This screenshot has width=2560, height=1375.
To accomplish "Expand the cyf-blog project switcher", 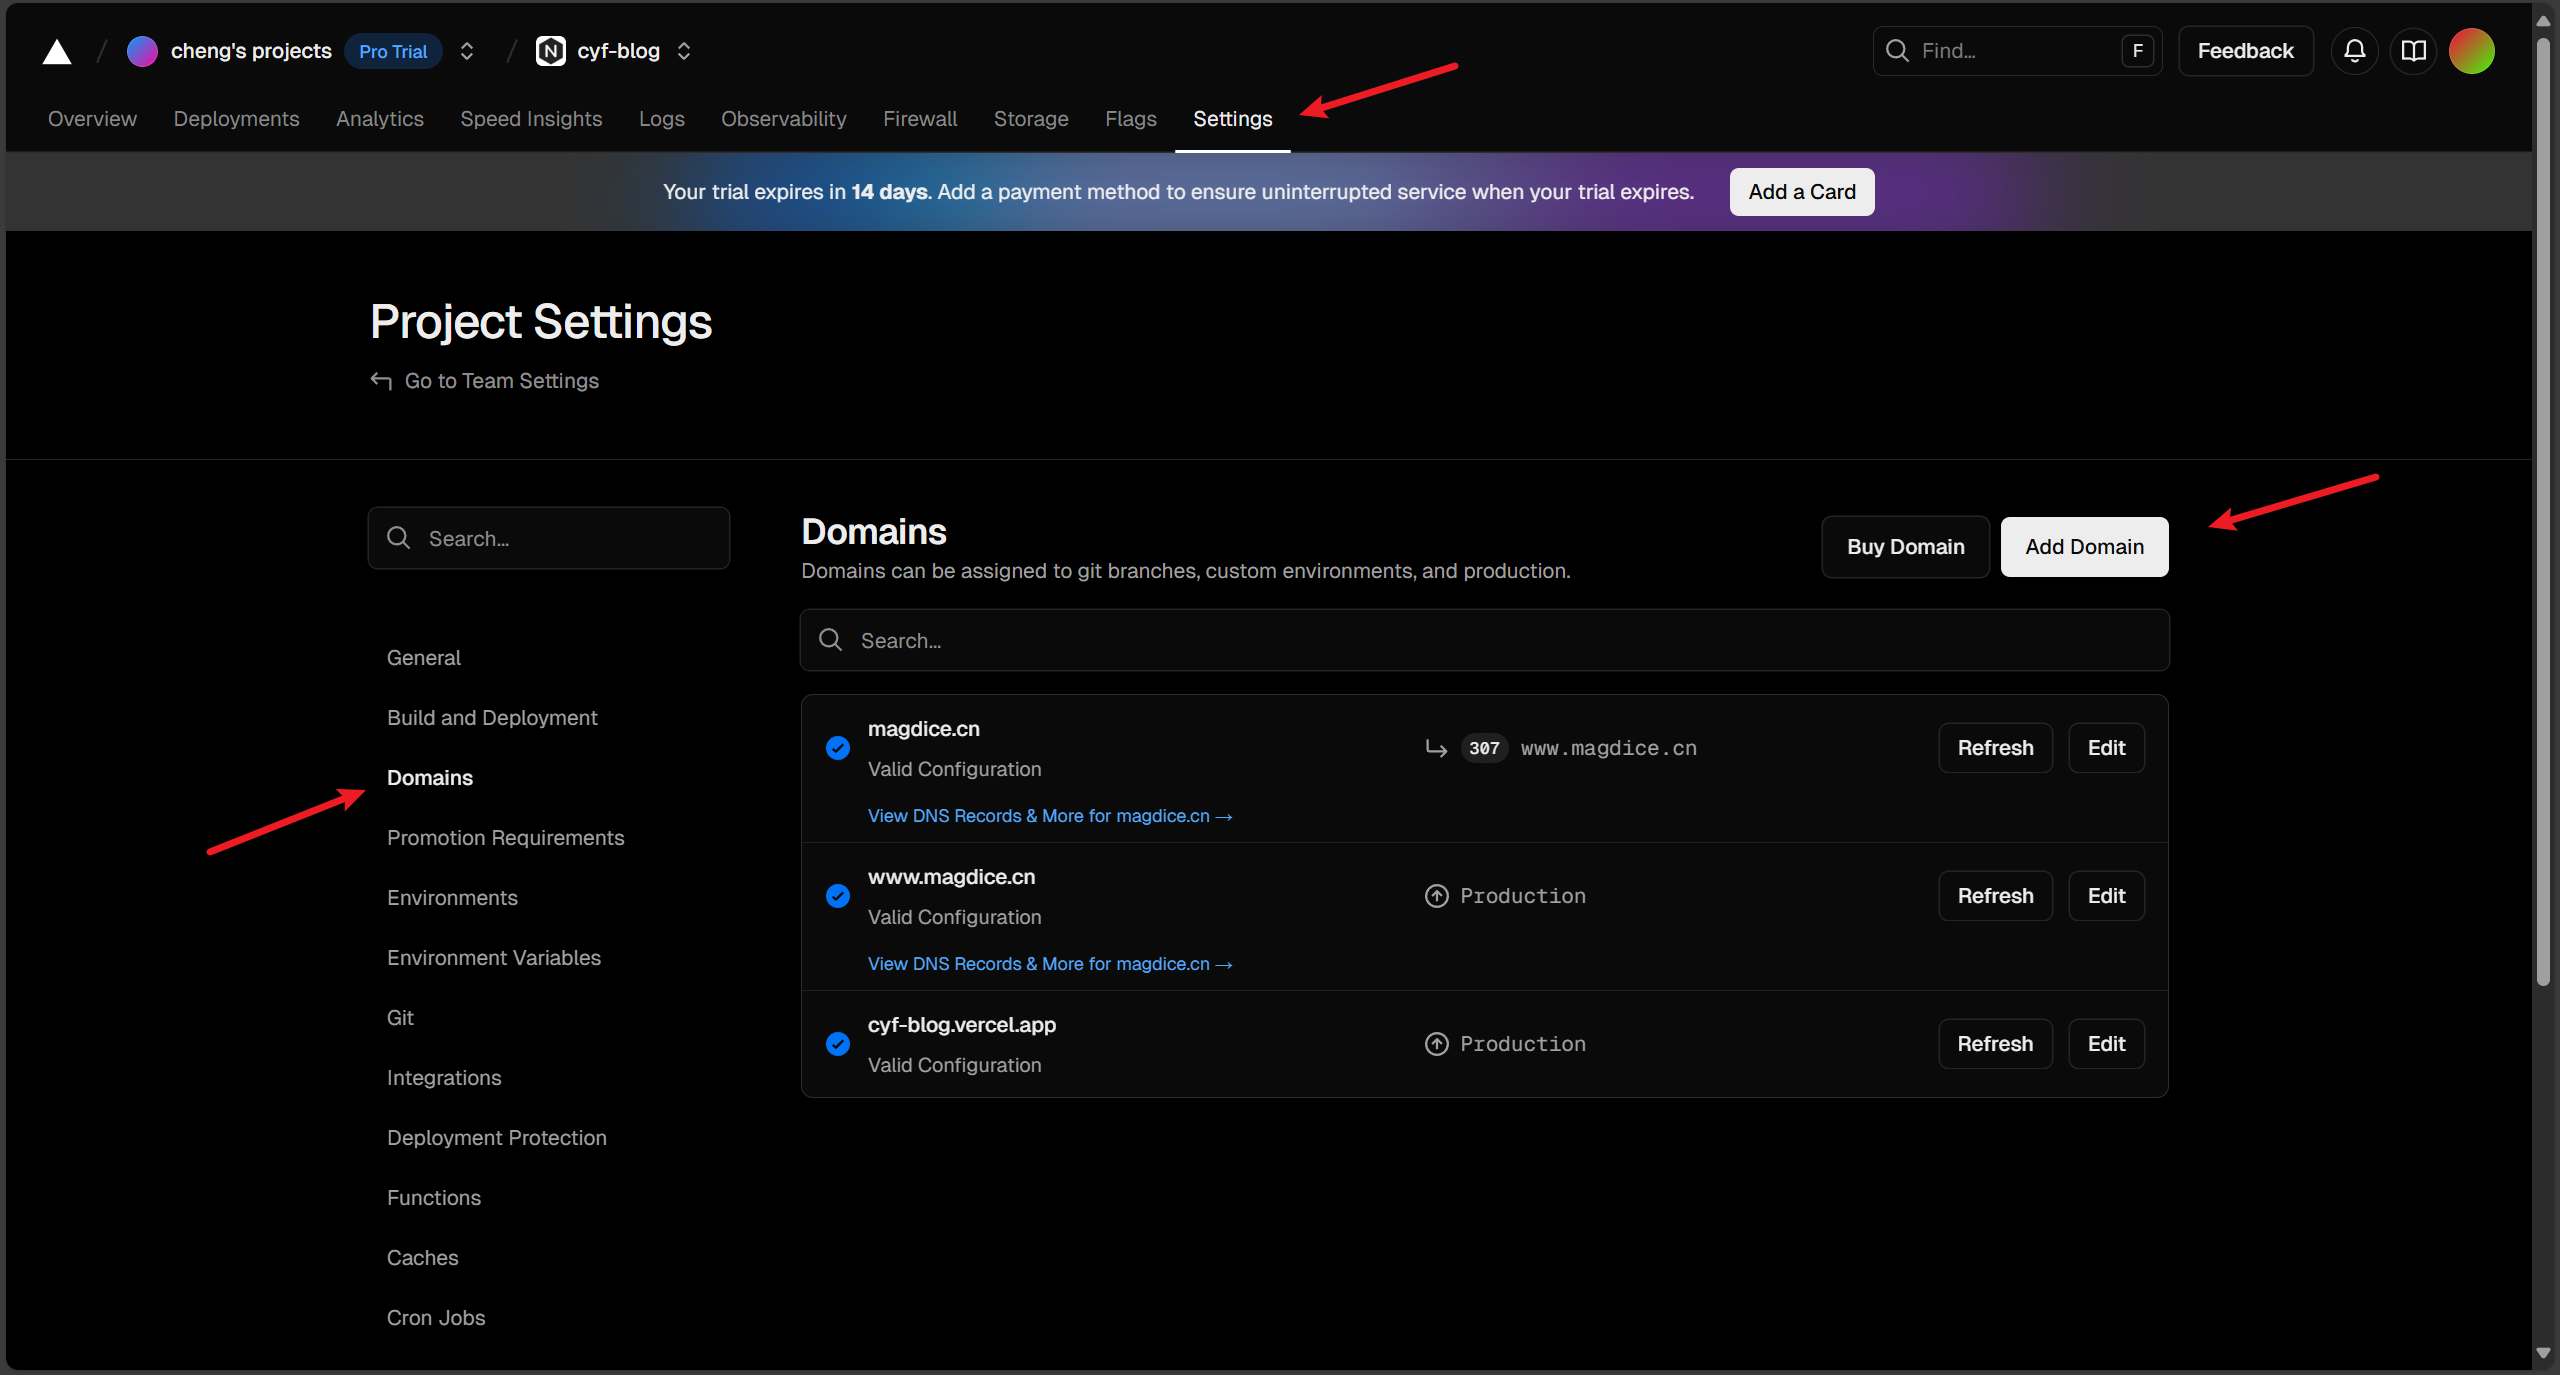I will pos(684,51).
